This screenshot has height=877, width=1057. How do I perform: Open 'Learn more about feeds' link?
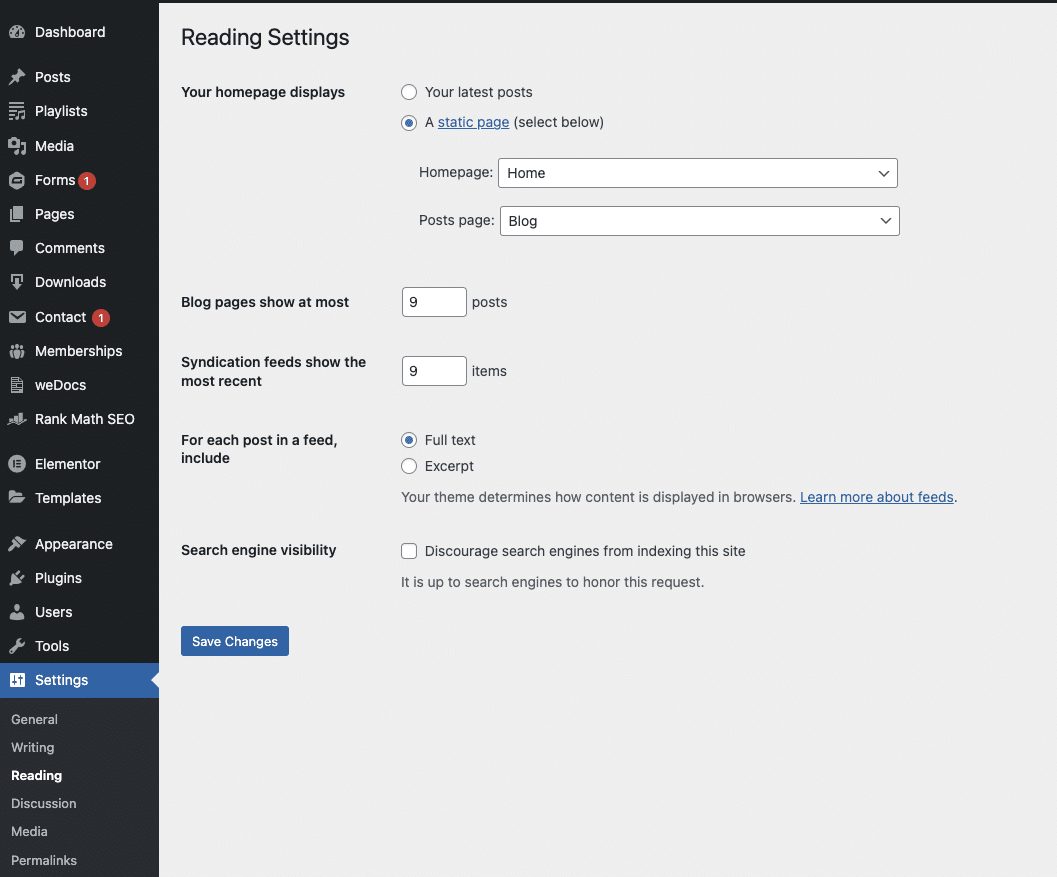click(876, 497)
